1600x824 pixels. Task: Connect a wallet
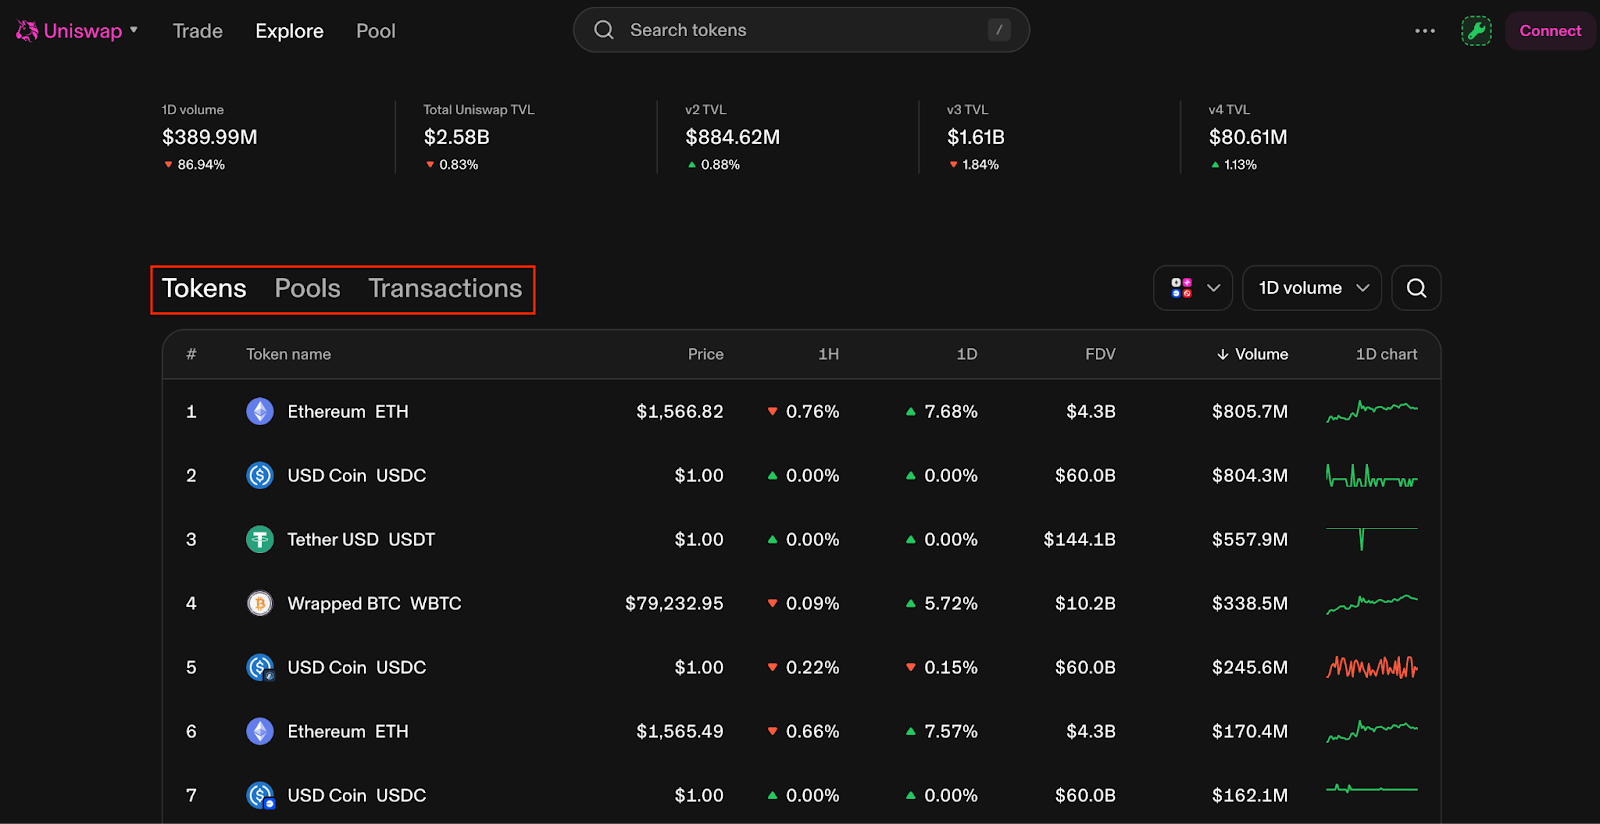1550,31
